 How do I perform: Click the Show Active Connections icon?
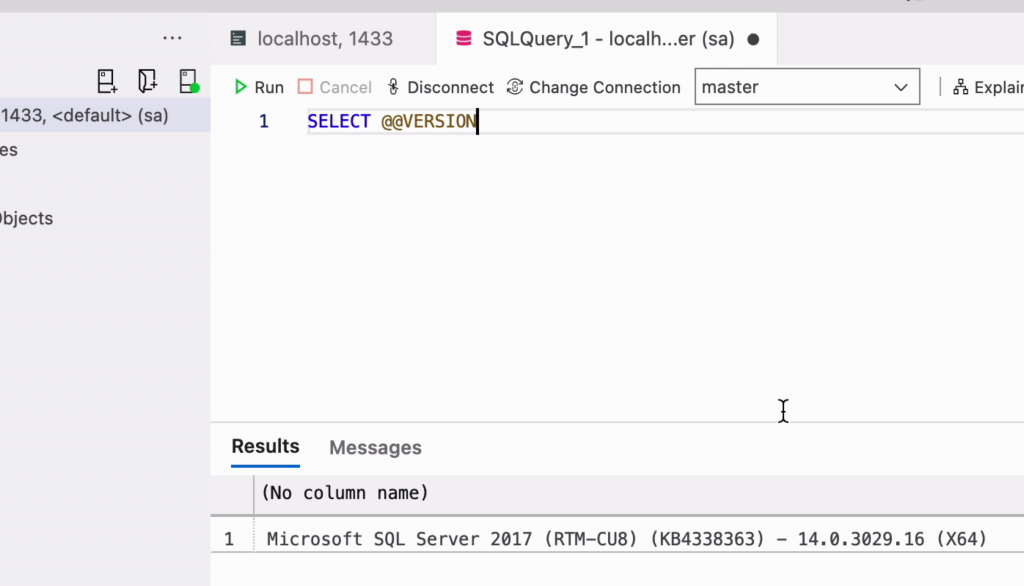[x=188, y=81]
